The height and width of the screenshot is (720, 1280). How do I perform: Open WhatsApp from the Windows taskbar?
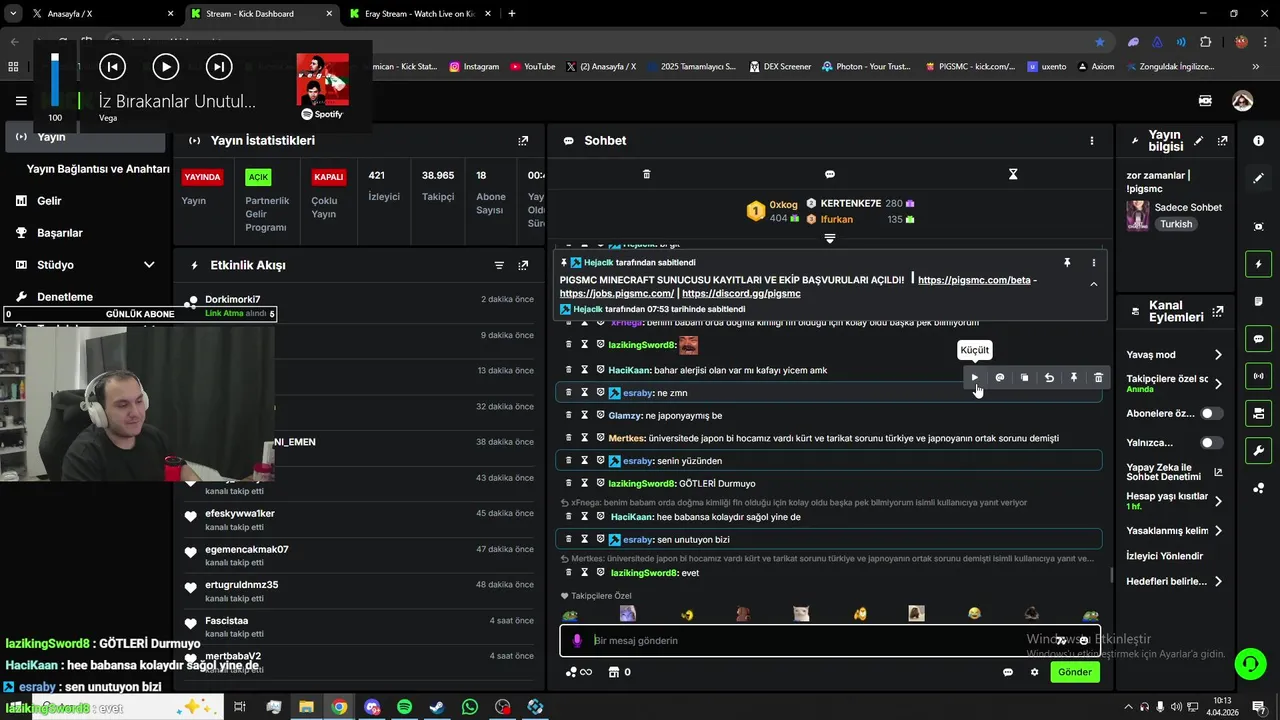(x=470, y=707)
